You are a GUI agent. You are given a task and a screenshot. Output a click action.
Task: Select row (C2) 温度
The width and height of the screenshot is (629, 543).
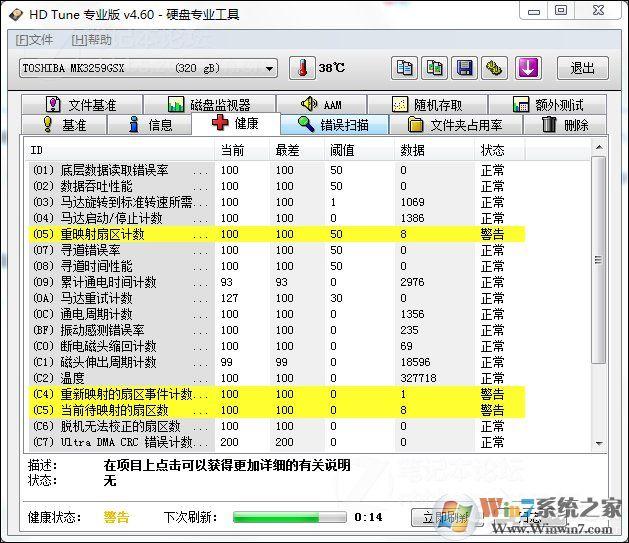(x=276, y=378)
